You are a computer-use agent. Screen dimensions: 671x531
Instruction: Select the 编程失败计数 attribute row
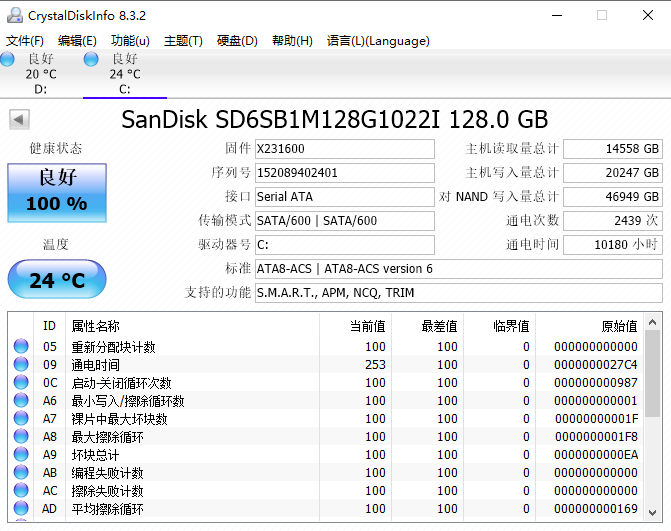pos(326,472)
